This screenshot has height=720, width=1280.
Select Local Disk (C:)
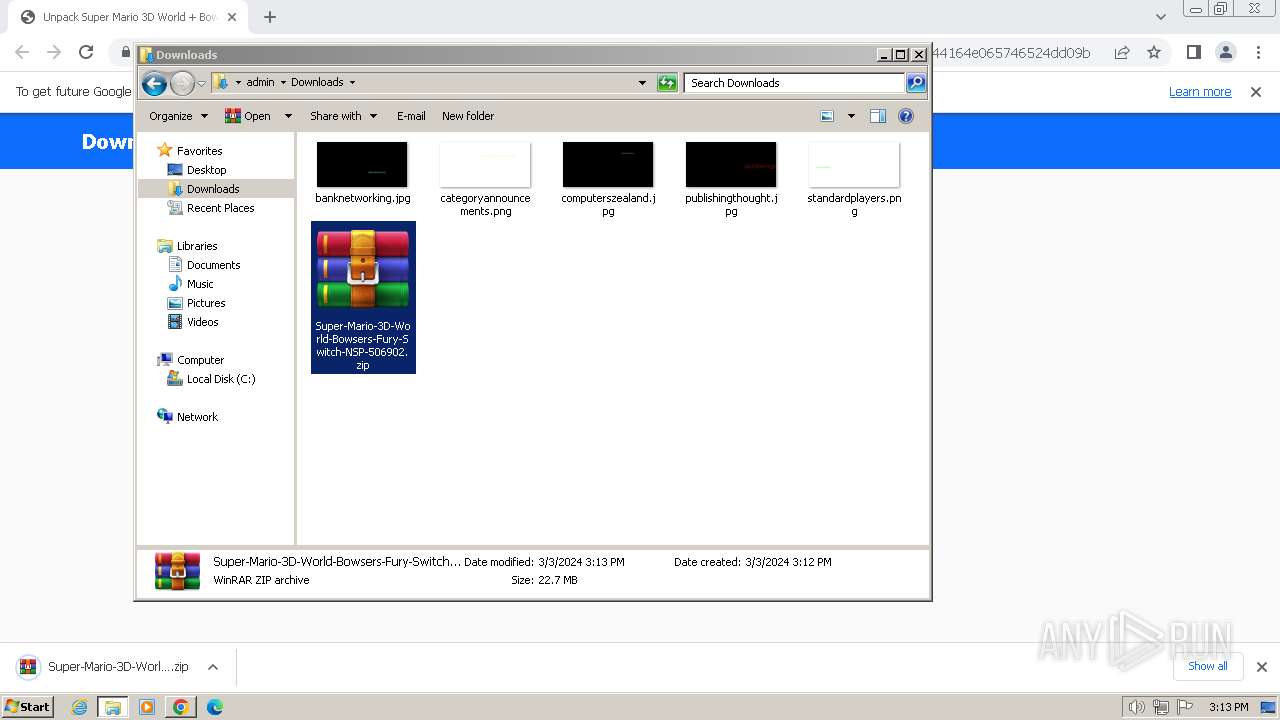click(x=220, y=379)
